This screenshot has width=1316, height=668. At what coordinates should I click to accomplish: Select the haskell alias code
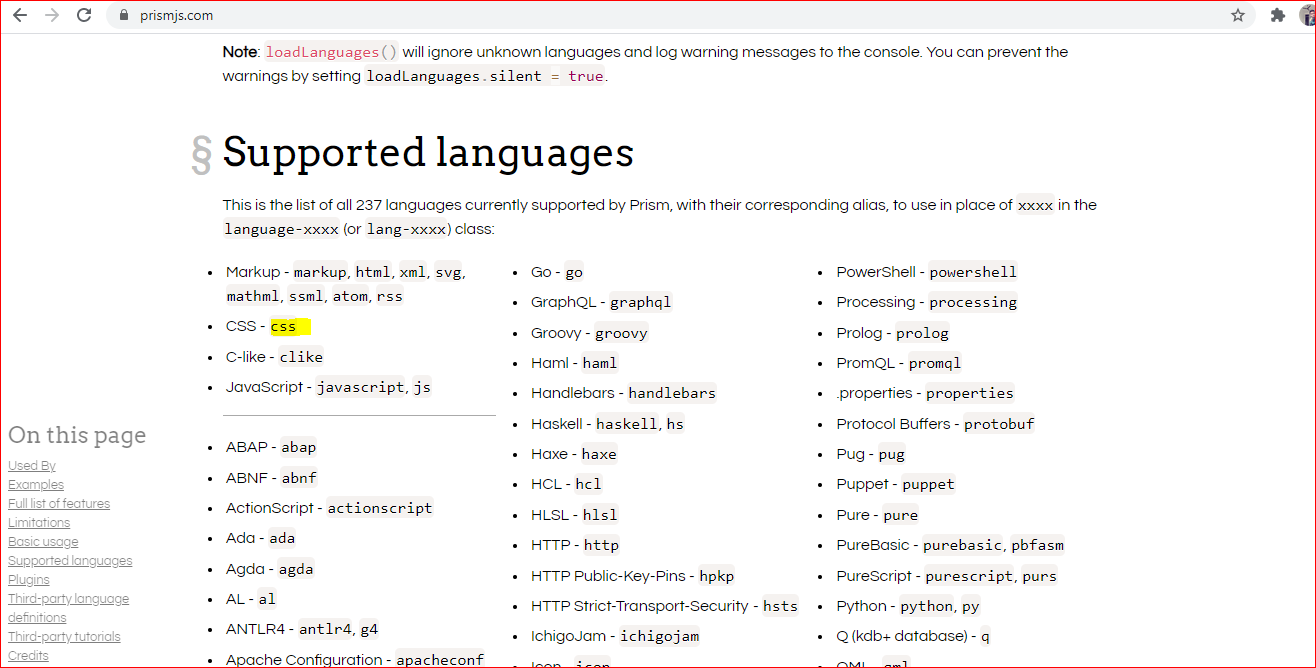click(627, 424)
